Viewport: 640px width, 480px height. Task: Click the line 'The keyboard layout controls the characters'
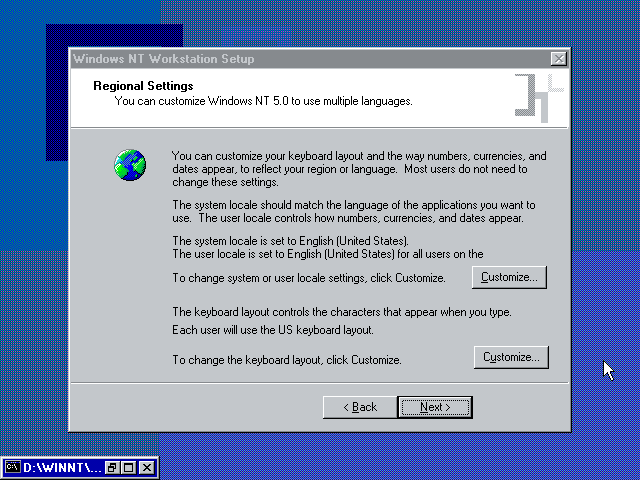click(x=342, y=312)
